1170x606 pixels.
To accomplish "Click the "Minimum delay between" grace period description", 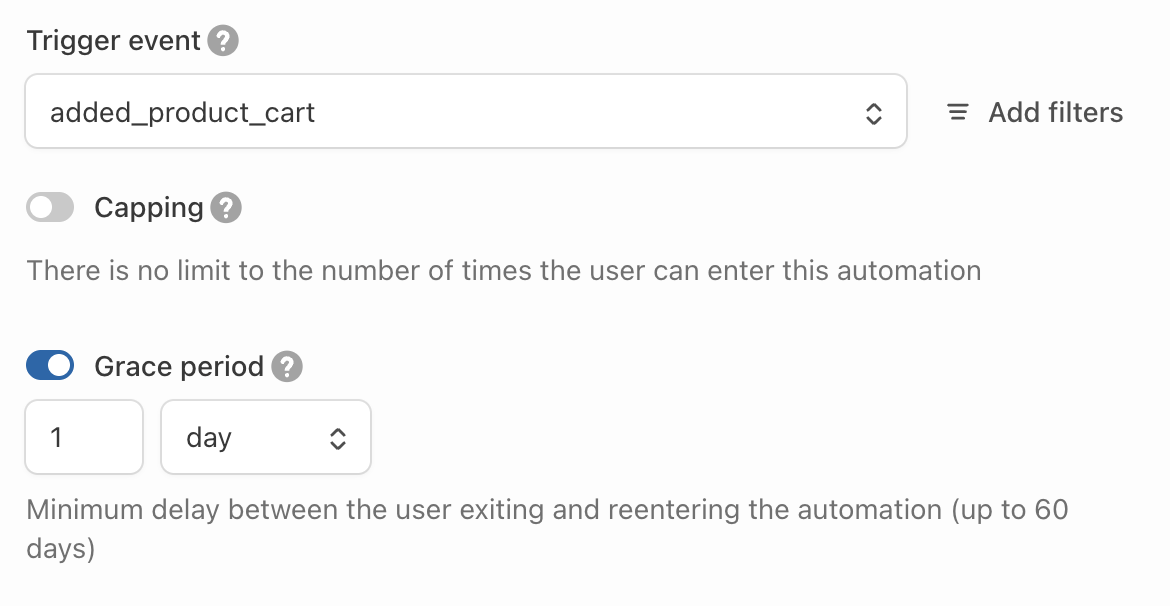I will pos(547,510).
